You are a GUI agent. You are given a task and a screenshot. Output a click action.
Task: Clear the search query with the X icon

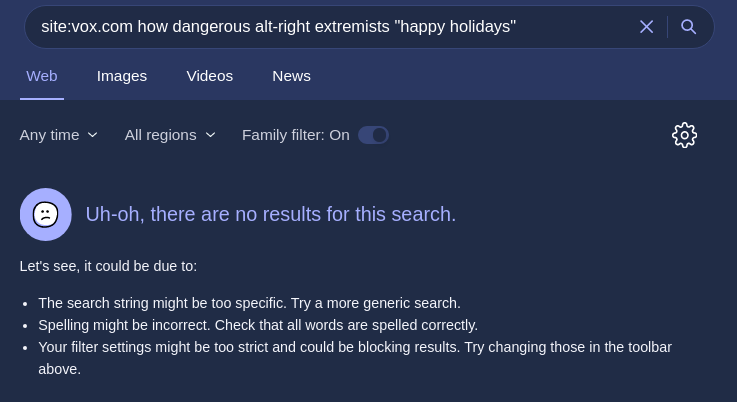(x=646, y=27)
